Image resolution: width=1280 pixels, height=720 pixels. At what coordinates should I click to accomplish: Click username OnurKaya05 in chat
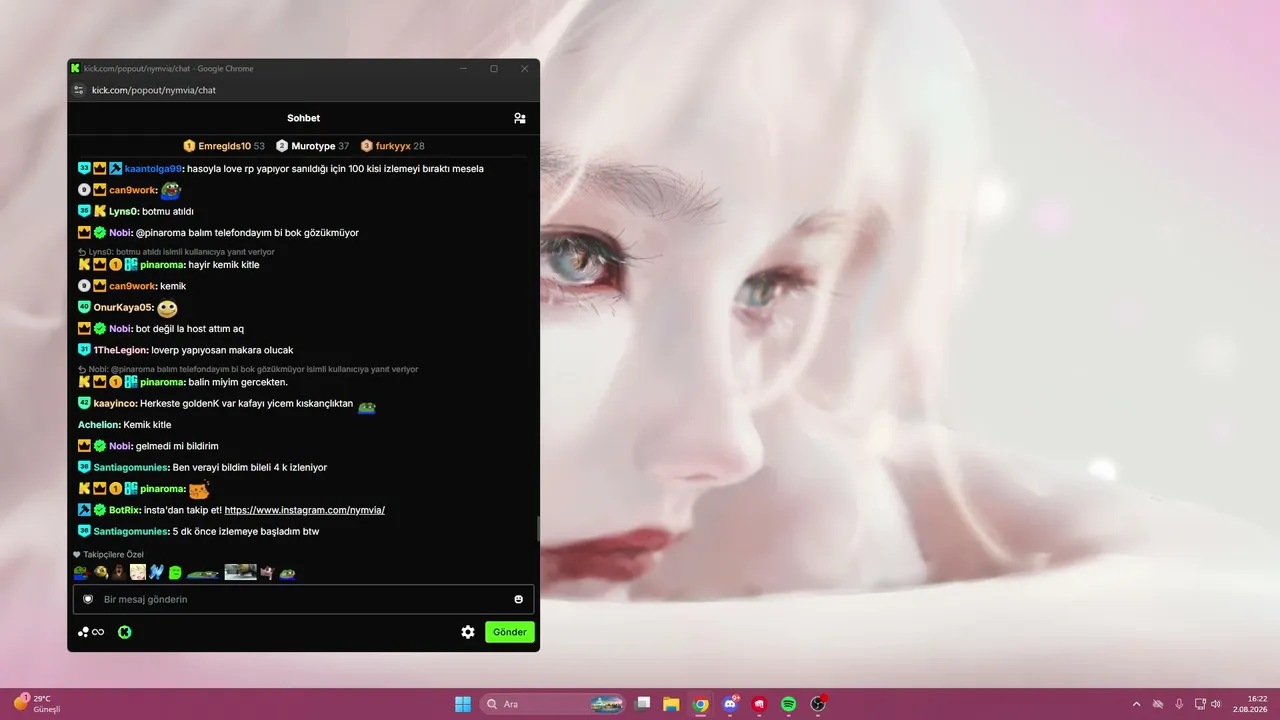pyautogui.click(x=123, y=308)
